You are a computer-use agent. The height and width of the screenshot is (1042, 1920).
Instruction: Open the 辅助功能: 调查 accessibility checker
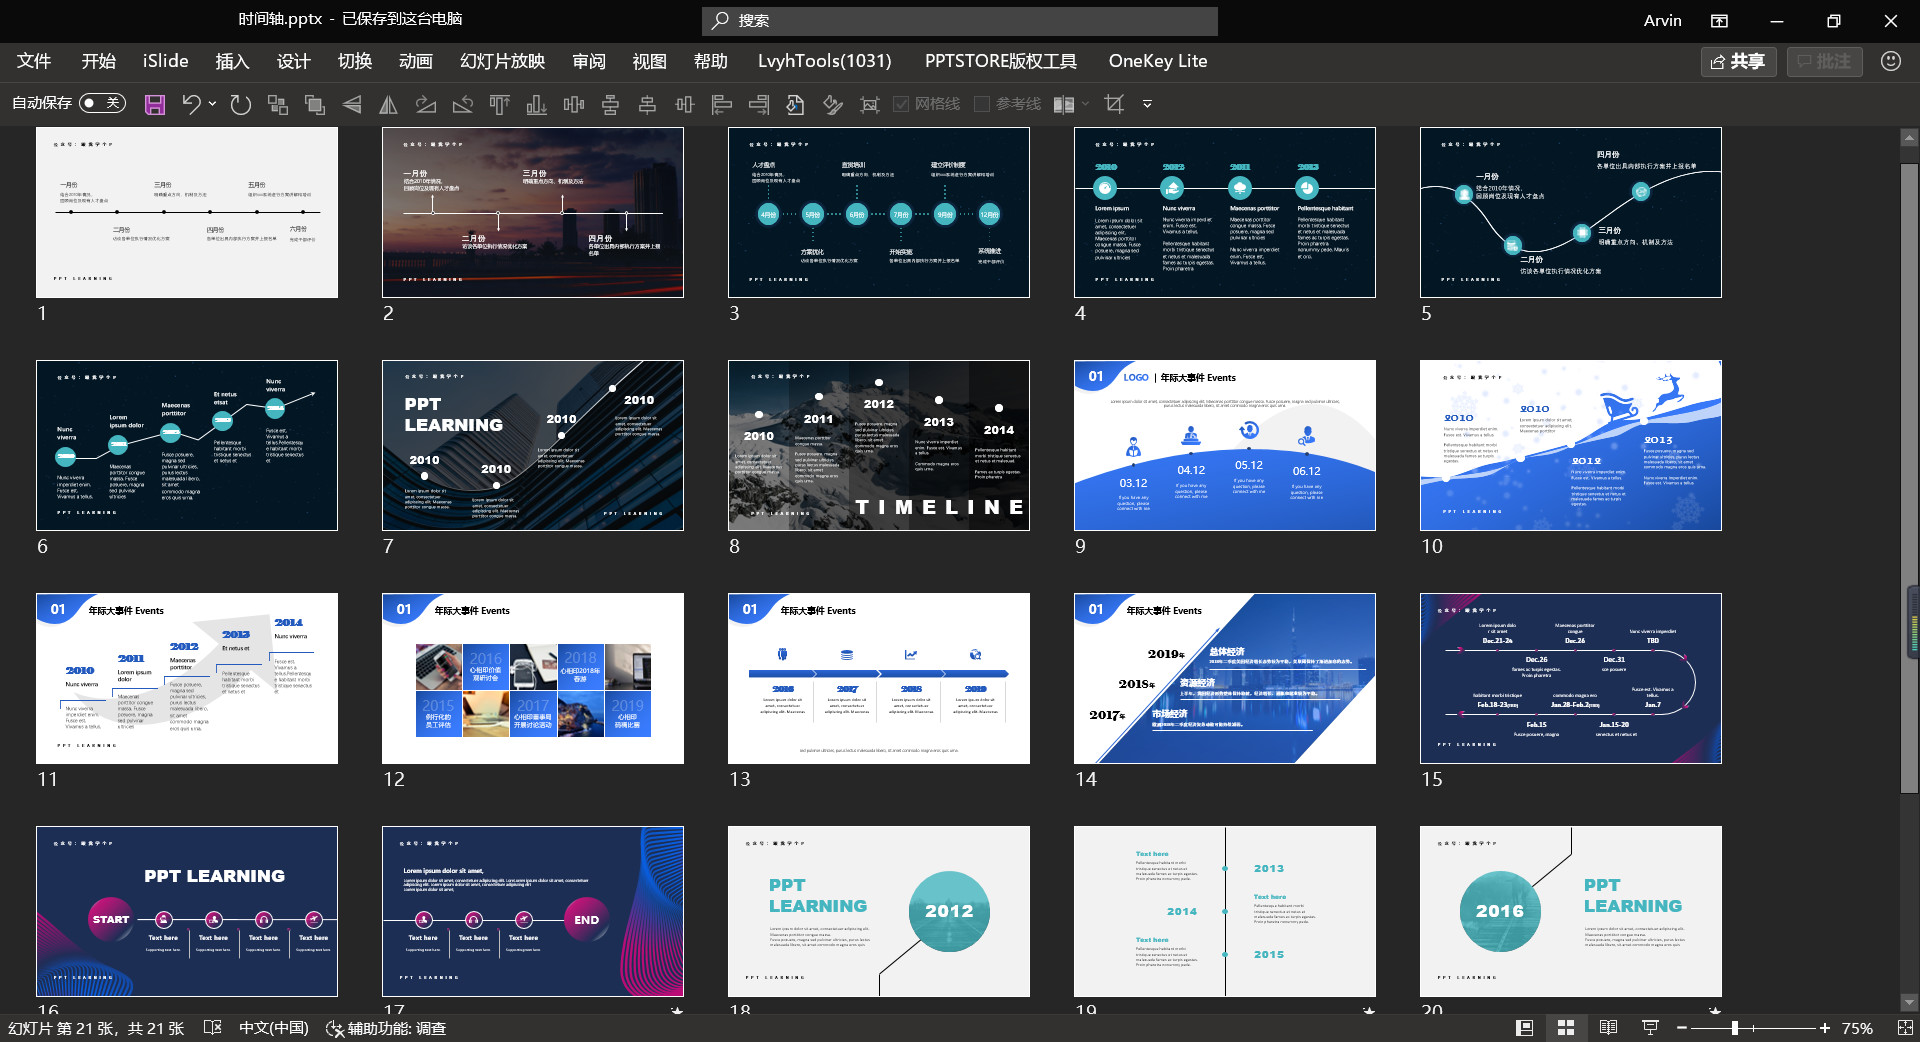pyautogui.click(x=386, y=1028)
